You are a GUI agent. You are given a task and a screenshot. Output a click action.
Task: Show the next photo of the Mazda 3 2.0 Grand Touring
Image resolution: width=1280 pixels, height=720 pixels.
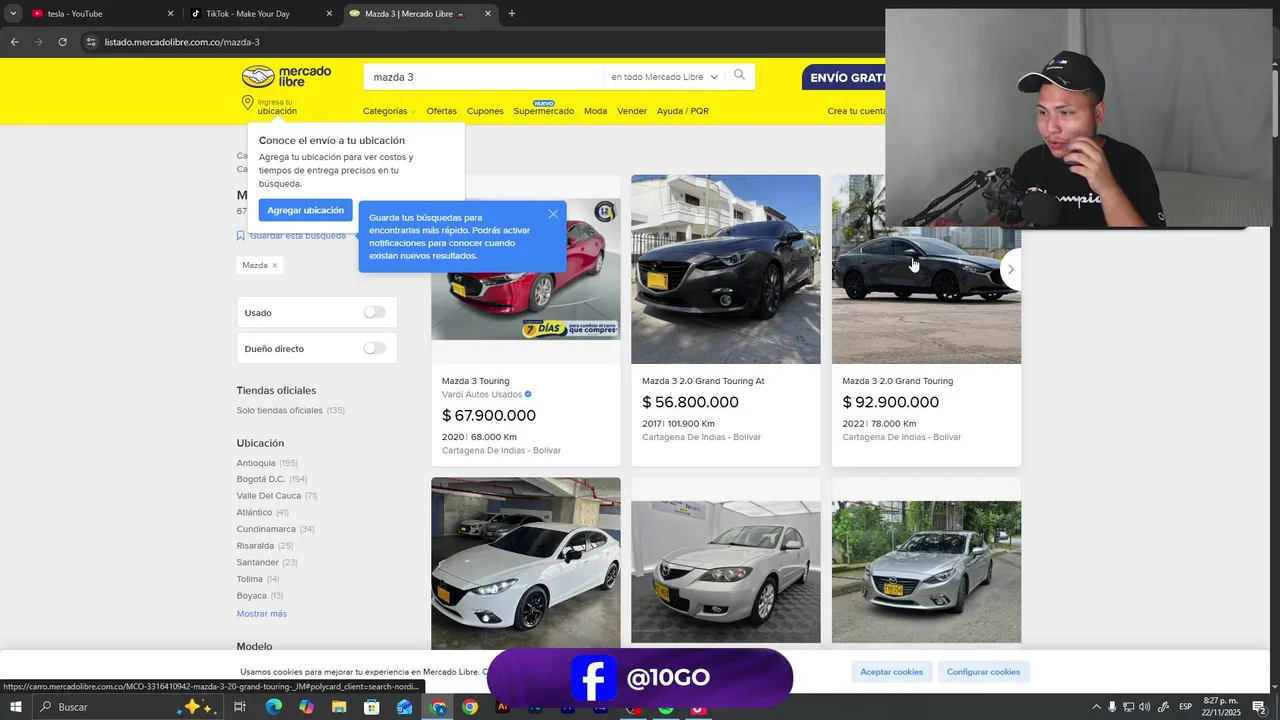point(1010,269)
